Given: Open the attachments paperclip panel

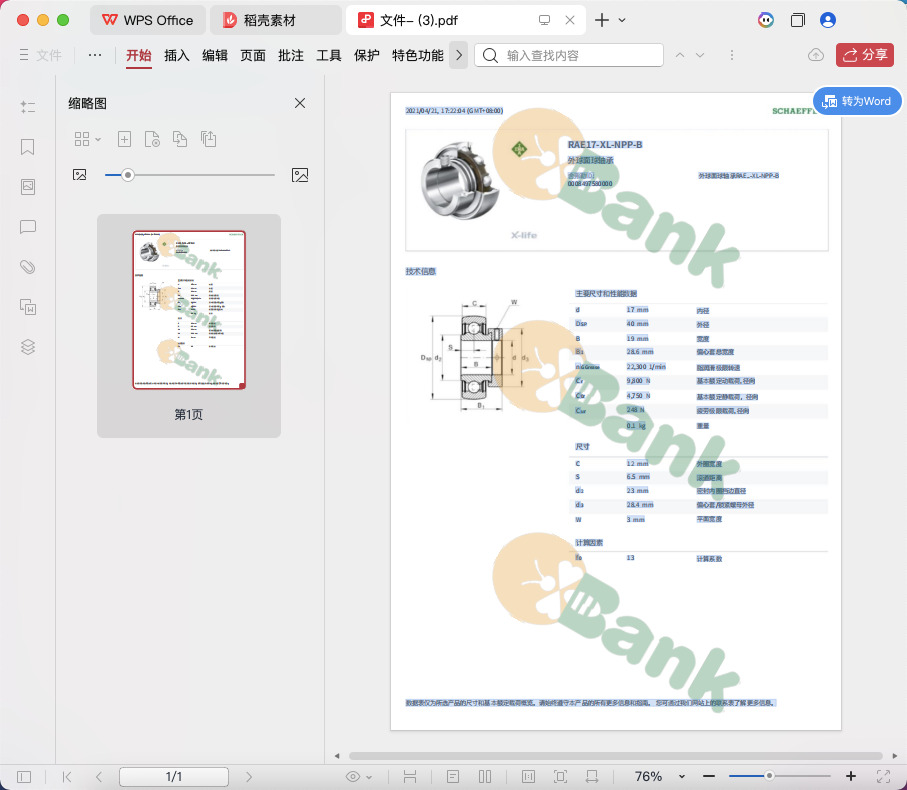Looking at the screenshot, I should point(28,267).
